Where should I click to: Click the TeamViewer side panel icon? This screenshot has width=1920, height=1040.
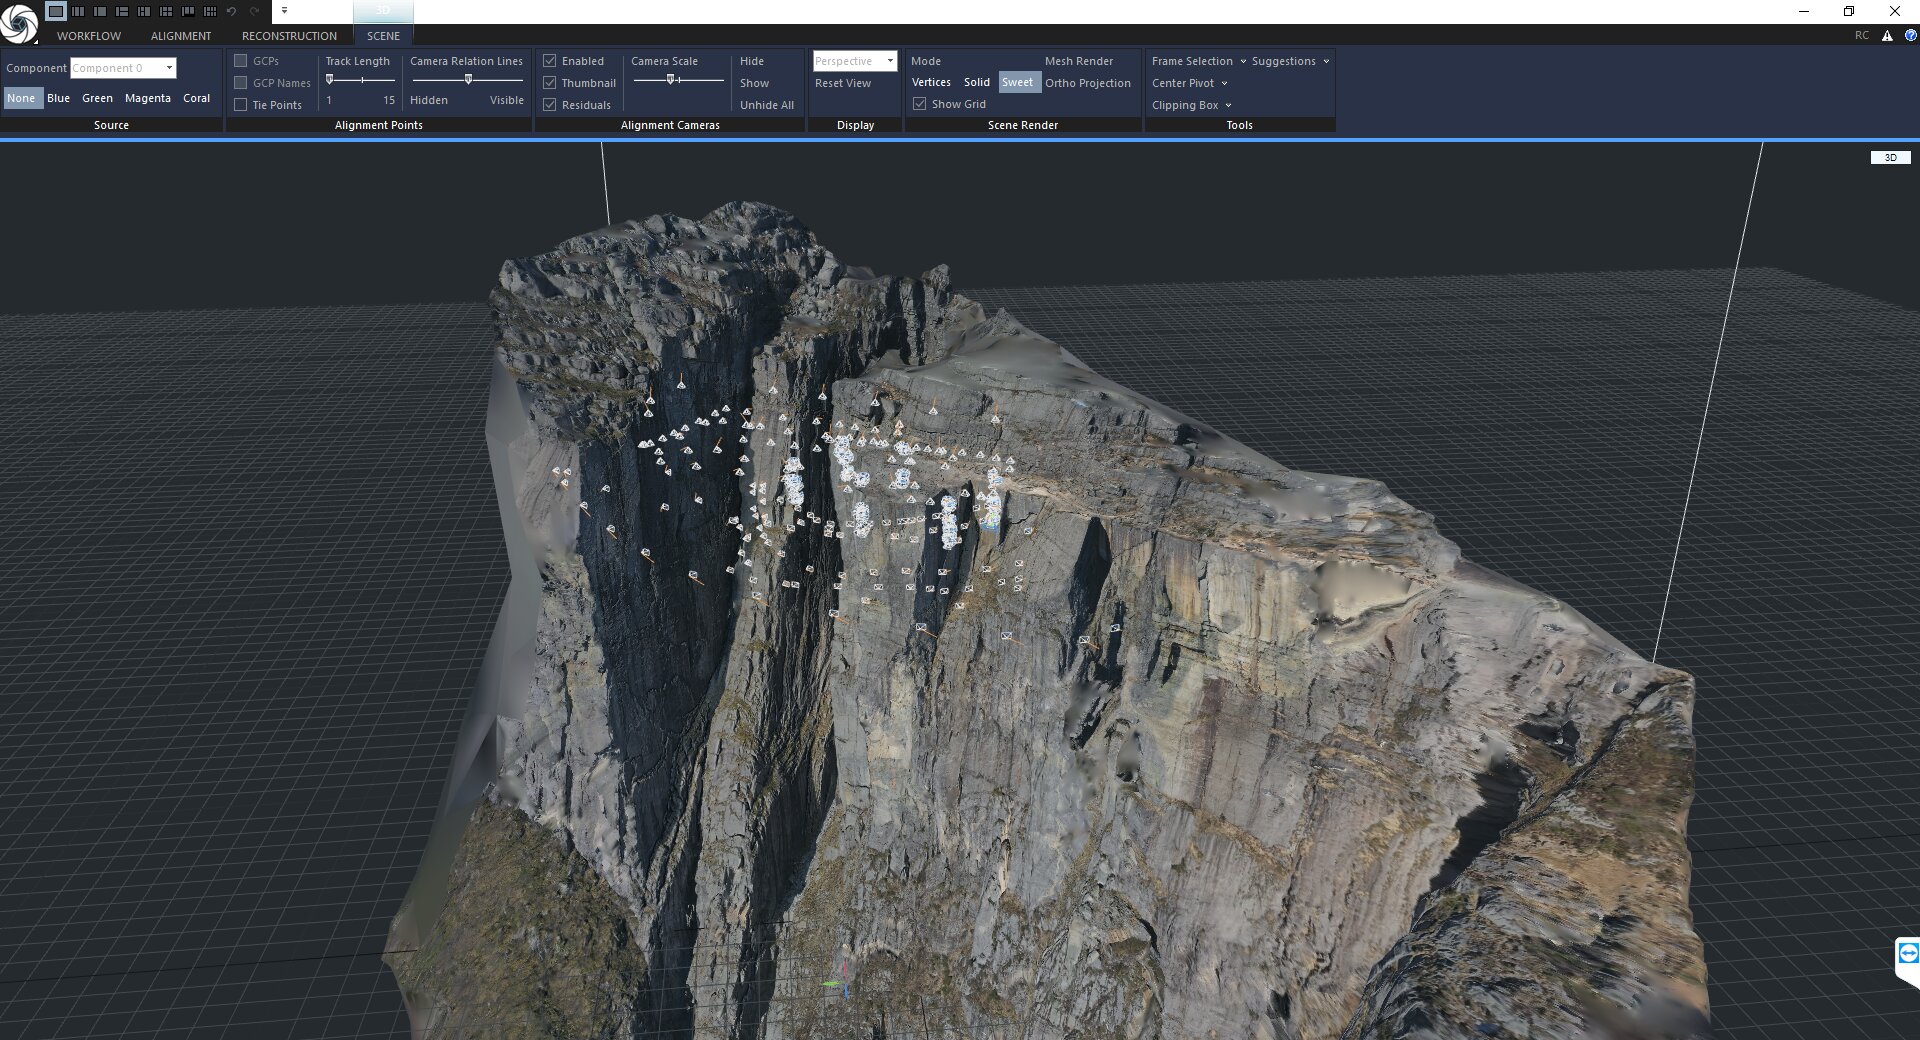[1908, 953]
